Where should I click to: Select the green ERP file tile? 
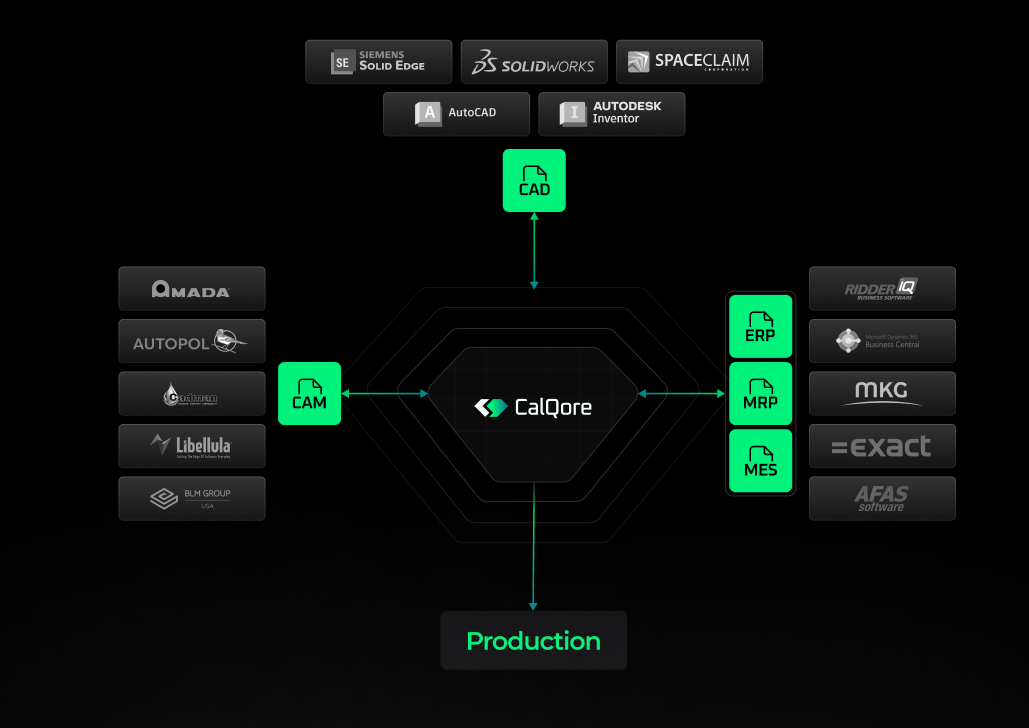[x=760, y=326]
